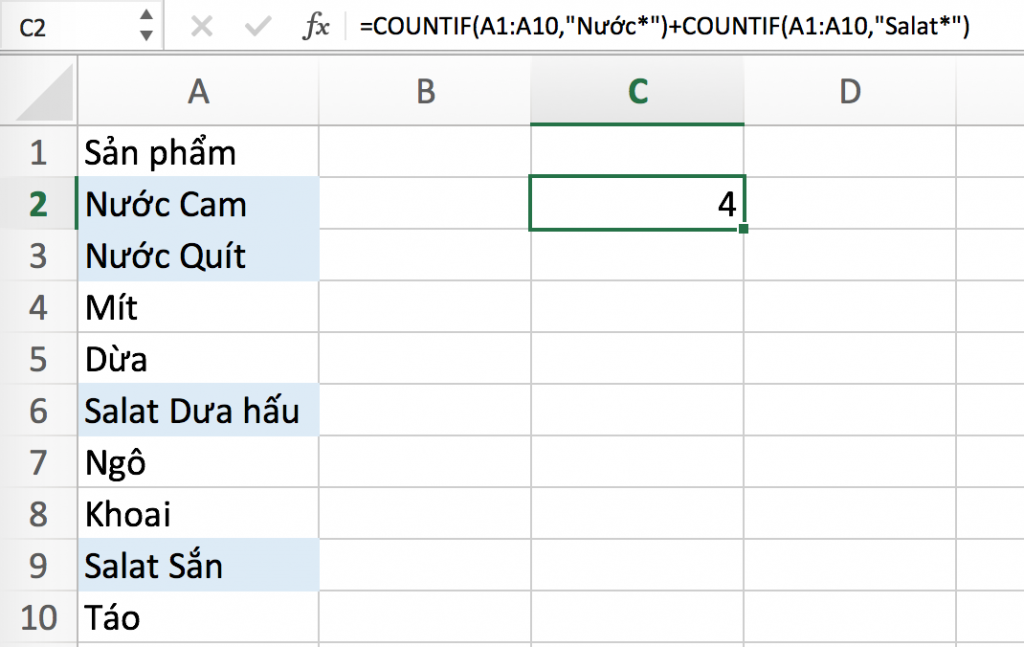Select column header D
1024x647 pixels.
click(x=849, y=90)
